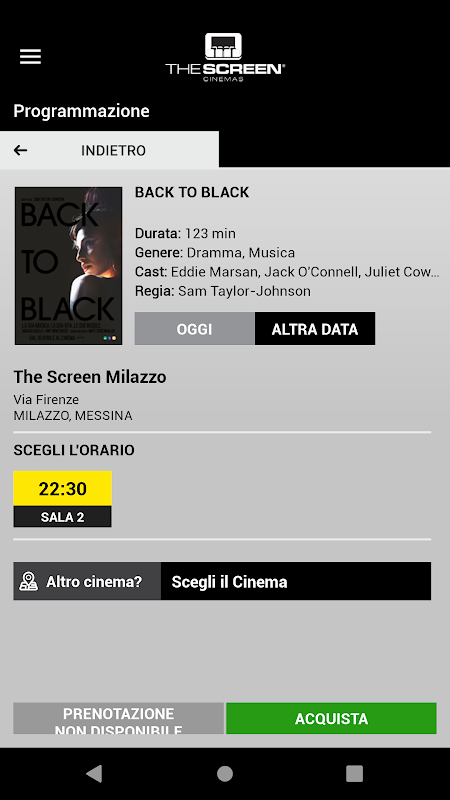The image size is (450, 800).
Task: Switch to ALTRA DATA option
Action: point(315,329)
